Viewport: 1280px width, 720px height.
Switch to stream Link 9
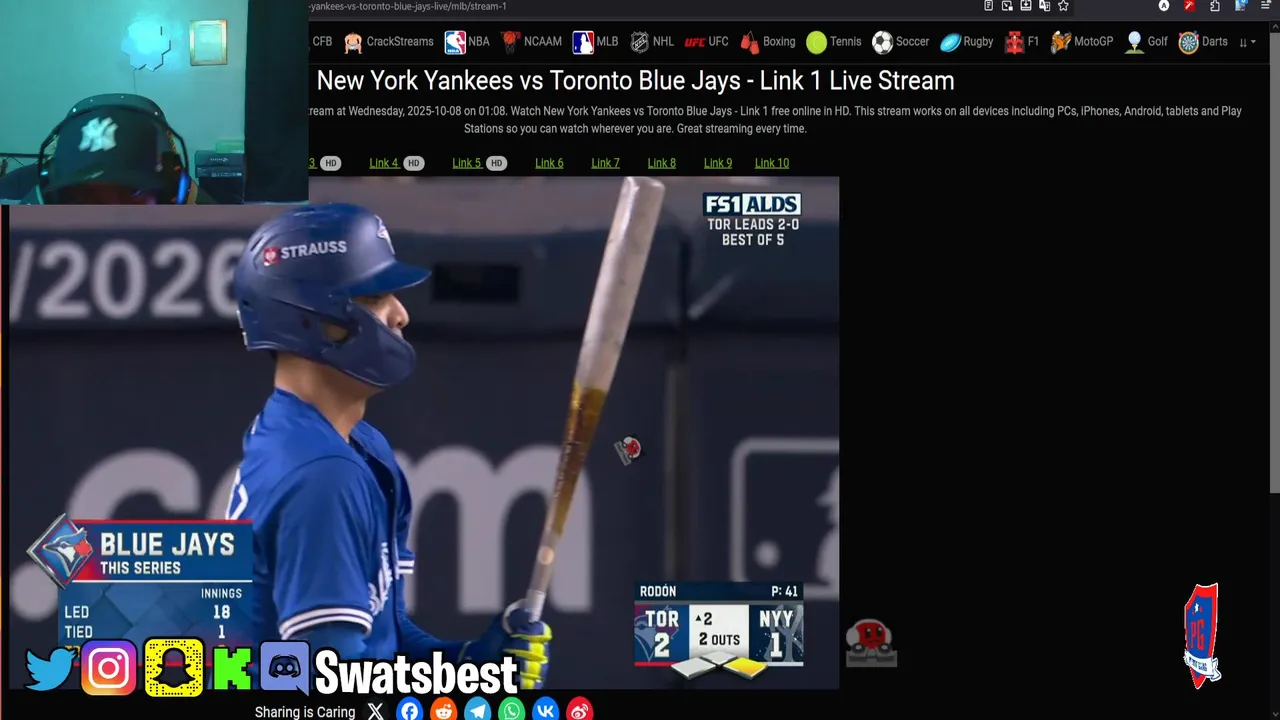717,163
